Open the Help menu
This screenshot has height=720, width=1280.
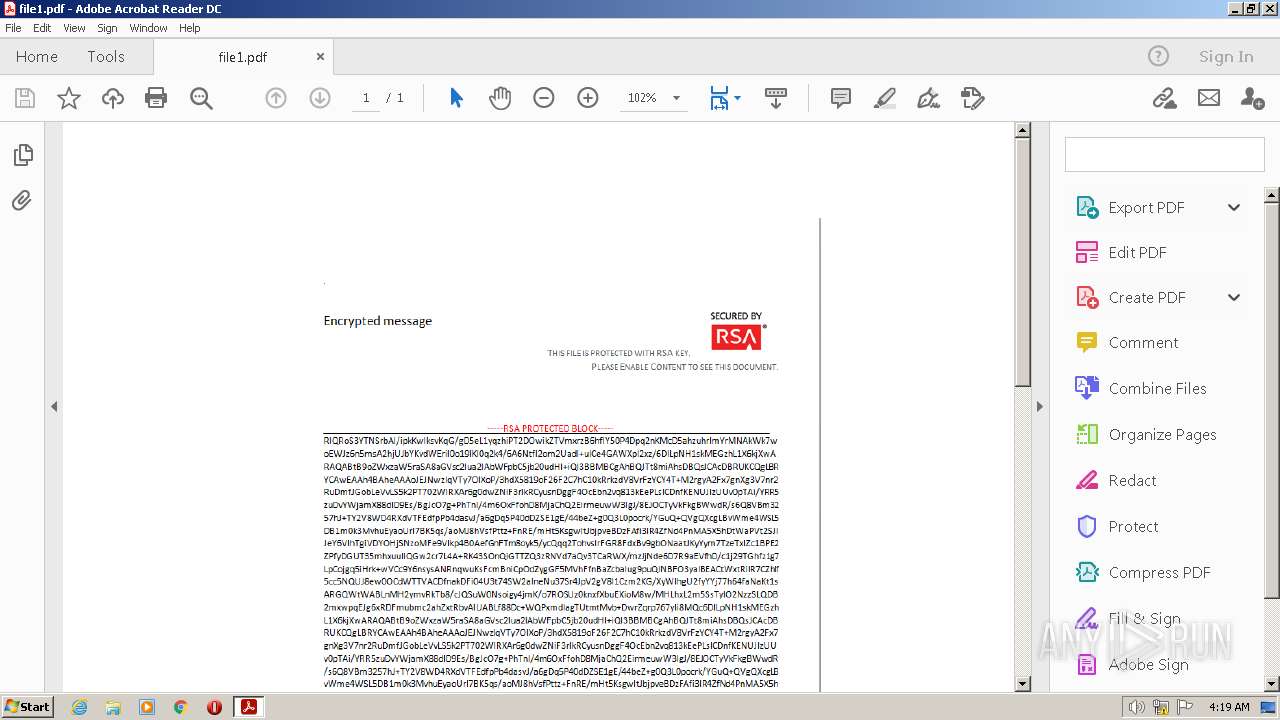tap(190, 28)
